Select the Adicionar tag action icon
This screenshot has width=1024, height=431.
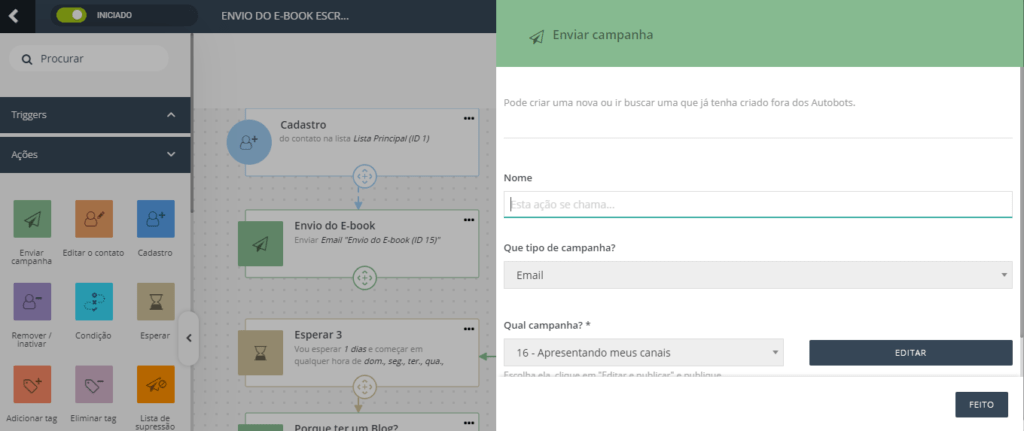(32, 385)
